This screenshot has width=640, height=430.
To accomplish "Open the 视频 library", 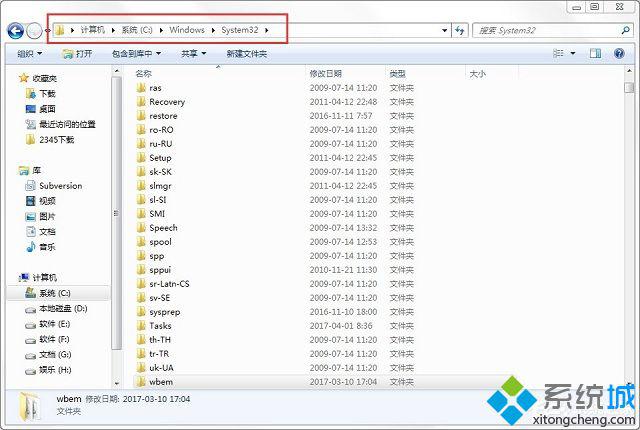I will 41,201.
